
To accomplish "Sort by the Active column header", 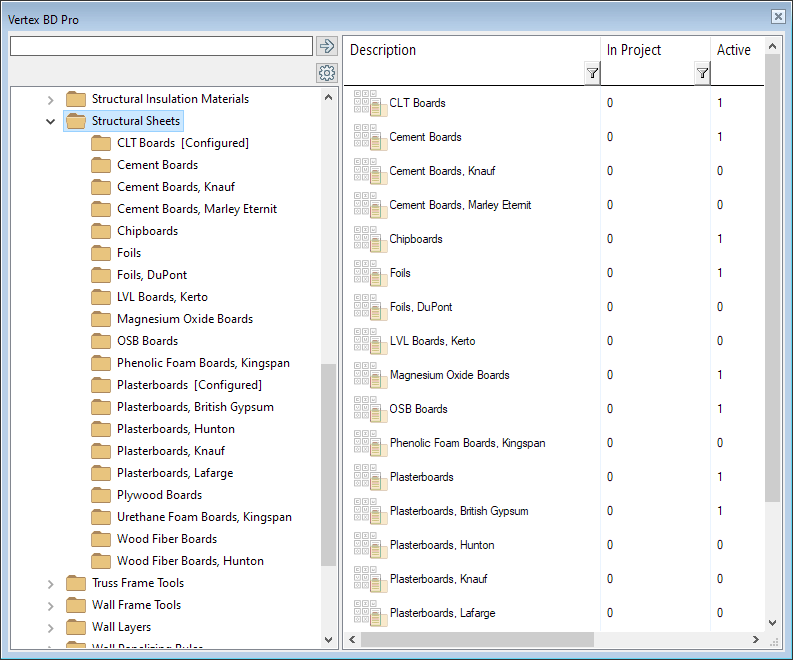I will pyautogui.click(x=733, y=50).
